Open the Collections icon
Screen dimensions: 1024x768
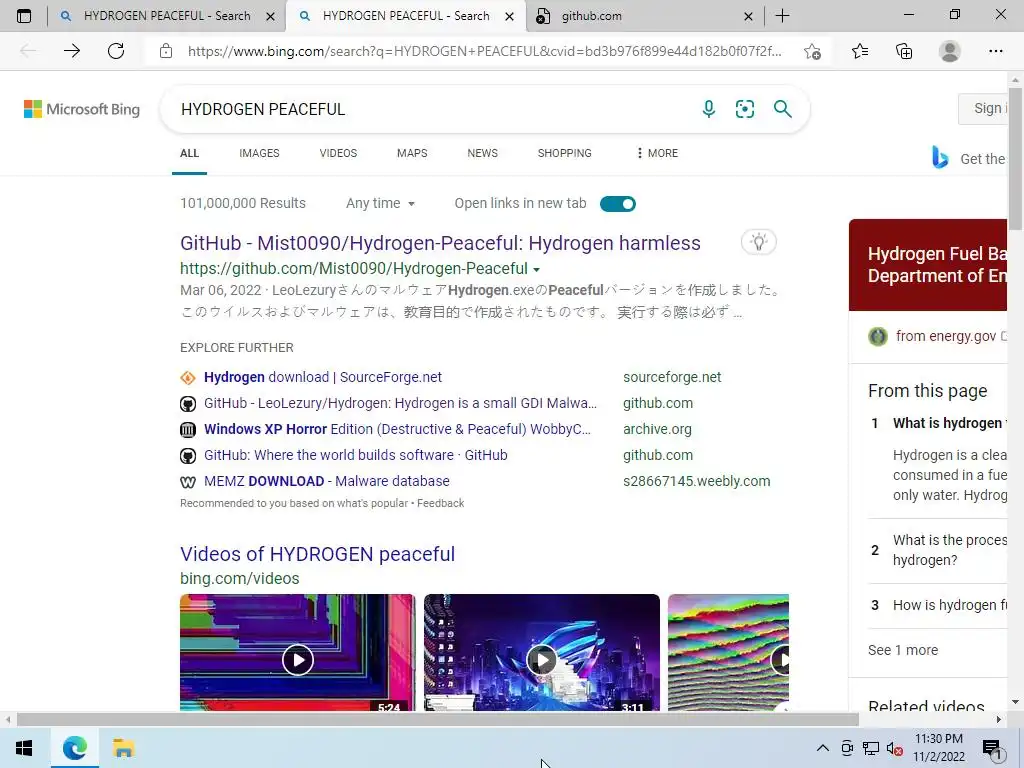(904, 51)
